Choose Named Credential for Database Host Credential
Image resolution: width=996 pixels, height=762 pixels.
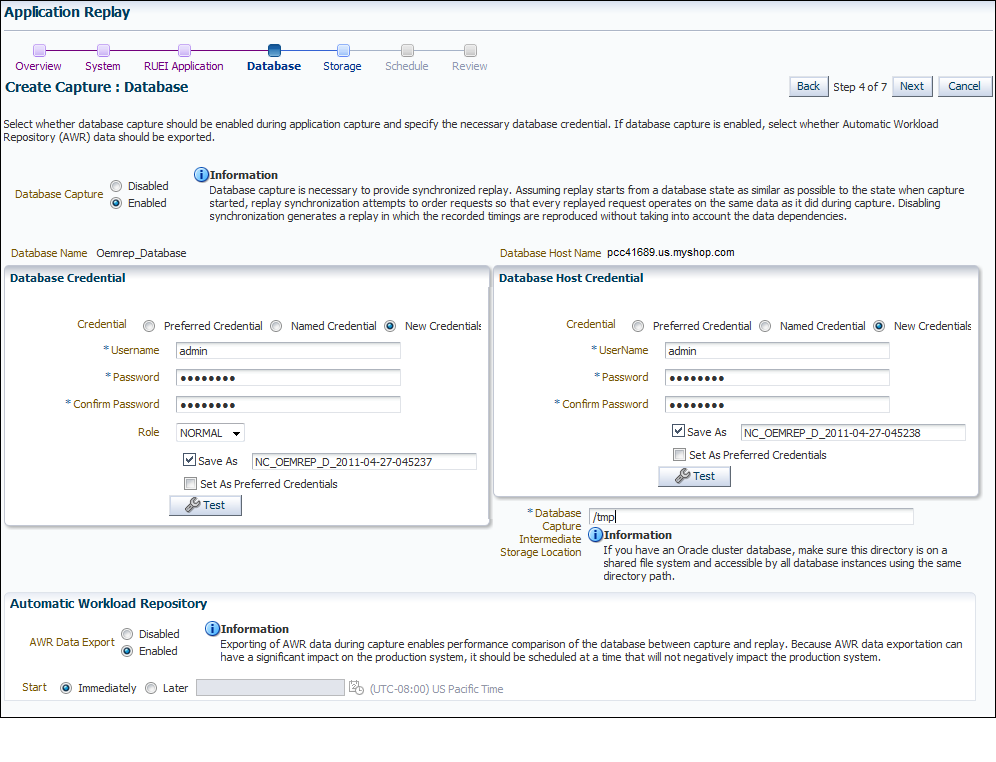click(765, 326)
